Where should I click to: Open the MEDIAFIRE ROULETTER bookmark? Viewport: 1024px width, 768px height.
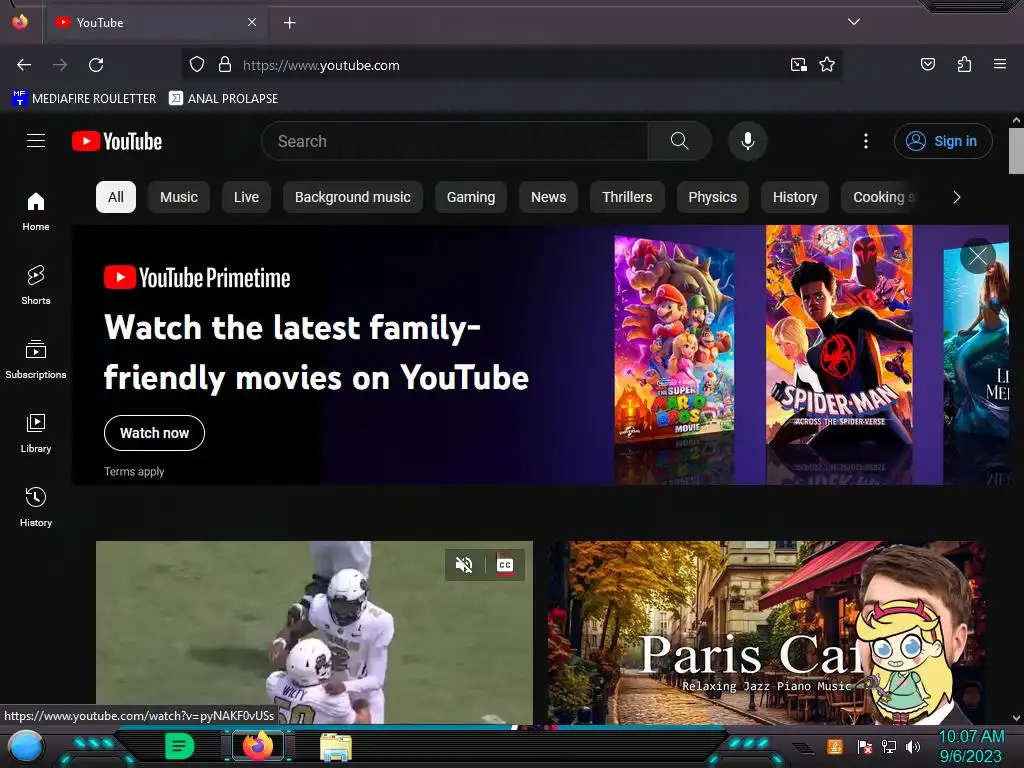tap(84, 99)
